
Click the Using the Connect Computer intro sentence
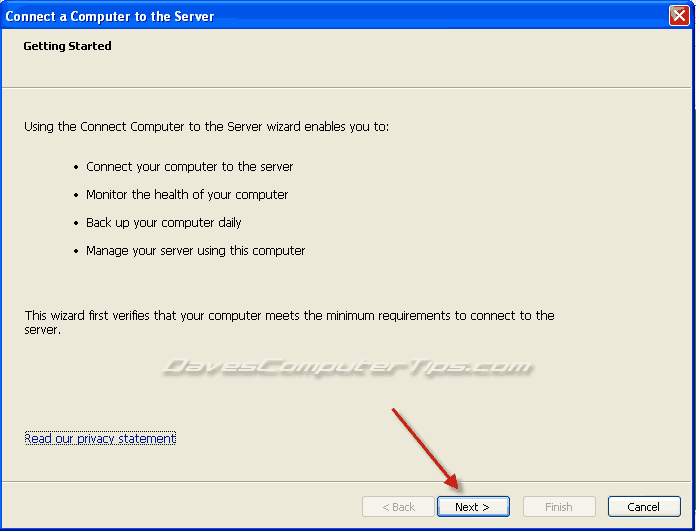coord(206,127)
